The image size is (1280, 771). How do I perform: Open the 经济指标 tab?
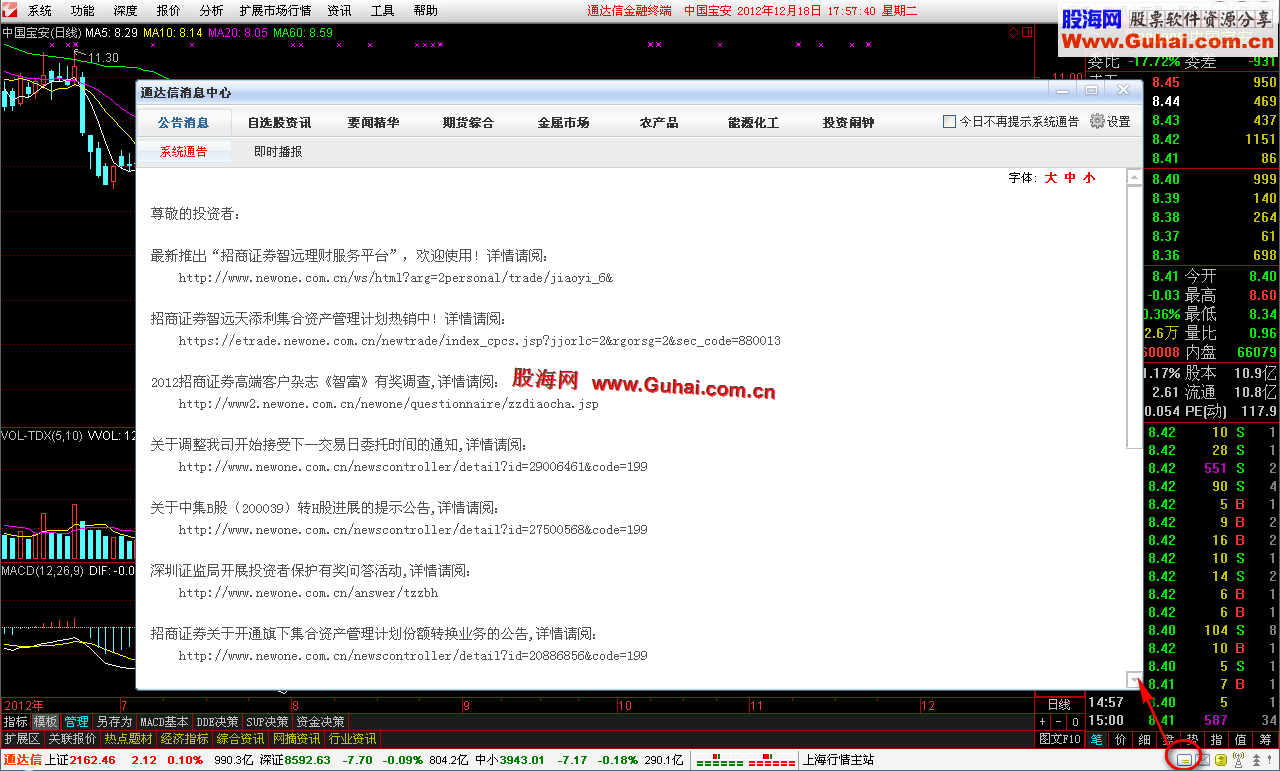point(184,739)
